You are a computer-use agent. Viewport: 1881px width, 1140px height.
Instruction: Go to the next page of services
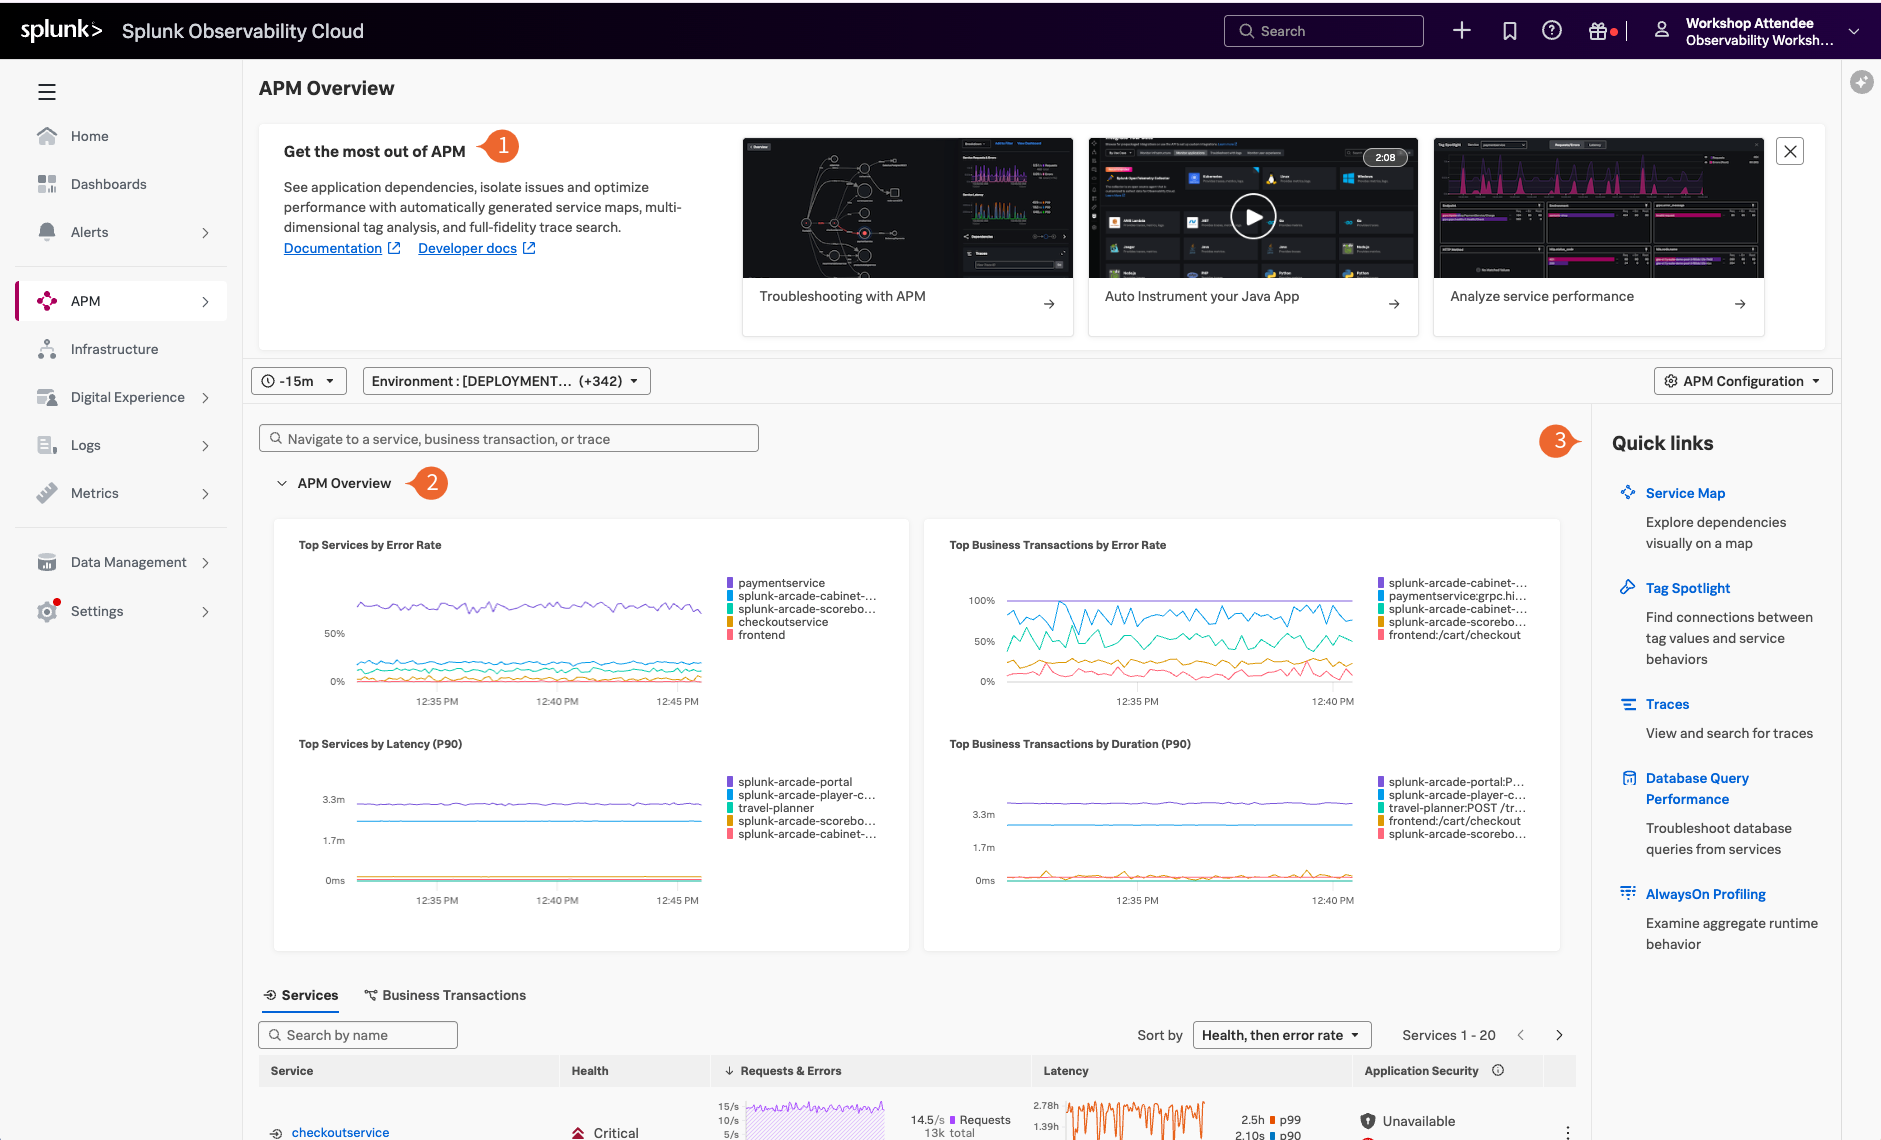coord(1559,1035)
